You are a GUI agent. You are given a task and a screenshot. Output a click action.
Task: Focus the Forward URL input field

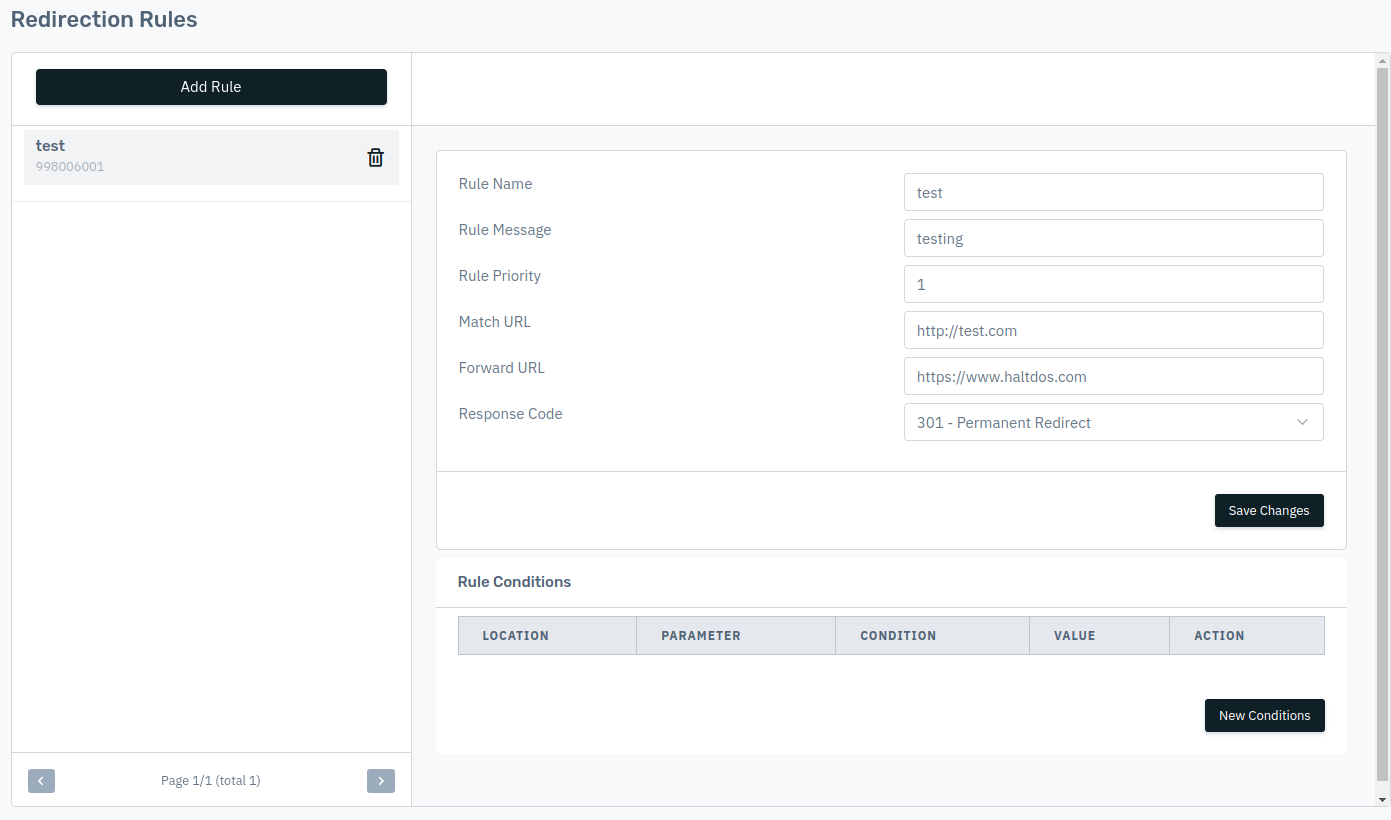(1113, 376)
